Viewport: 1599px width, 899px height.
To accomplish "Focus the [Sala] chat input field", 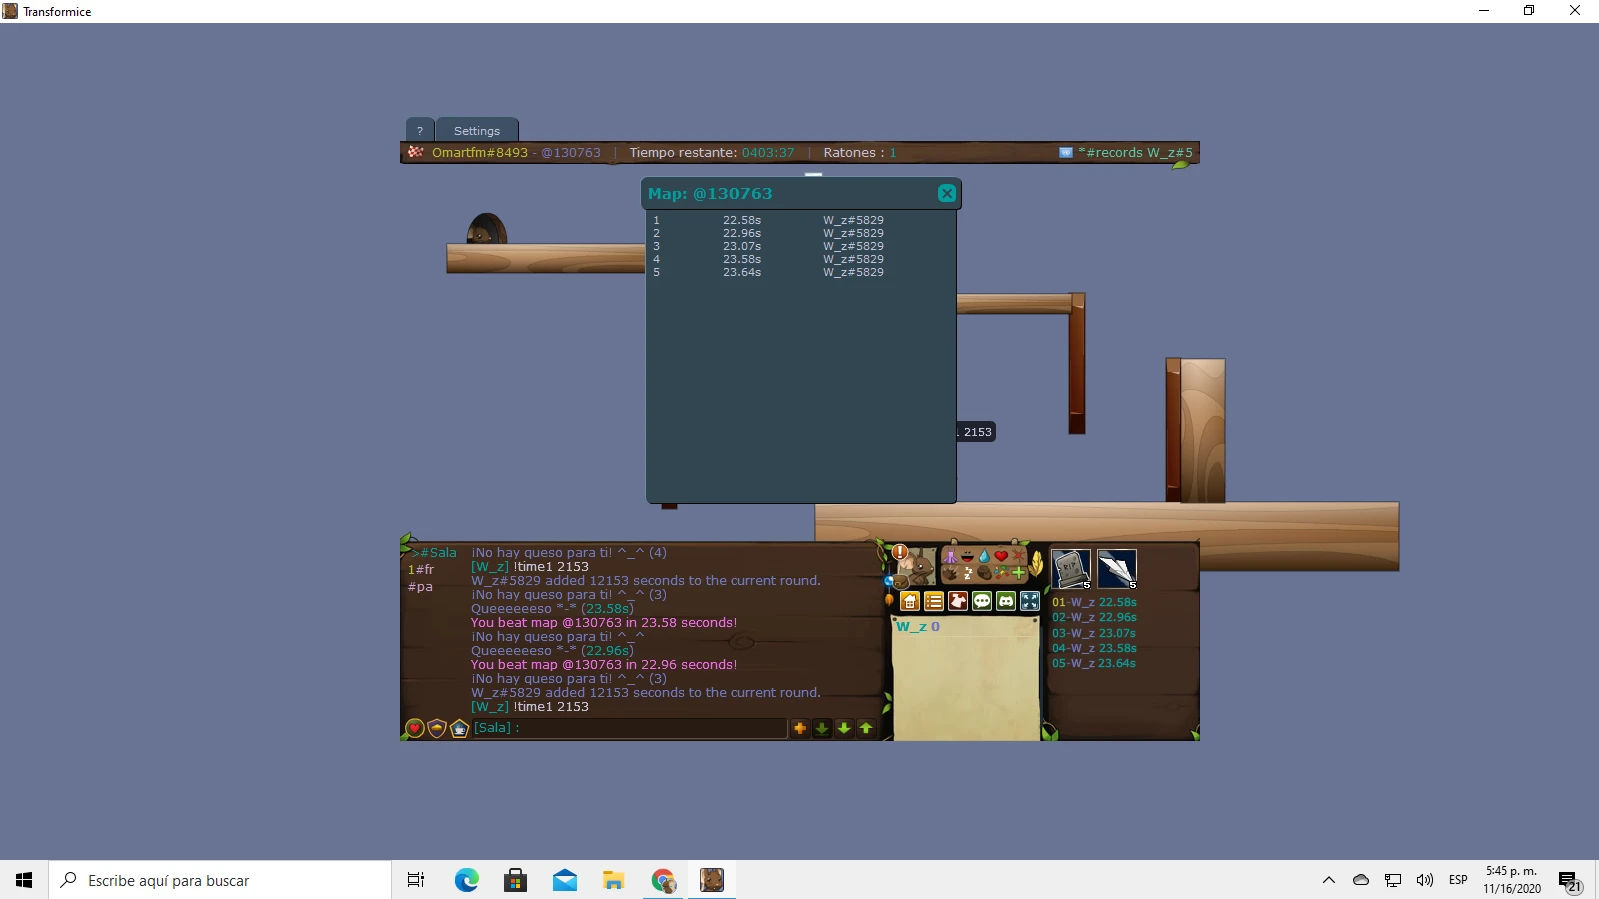I will 629,728.
